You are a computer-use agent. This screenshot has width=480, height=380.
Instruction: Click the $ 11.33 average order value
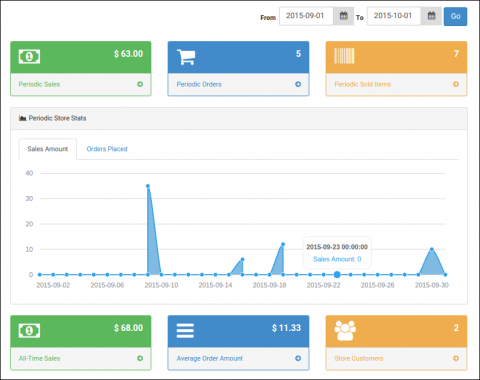point(286,328)
